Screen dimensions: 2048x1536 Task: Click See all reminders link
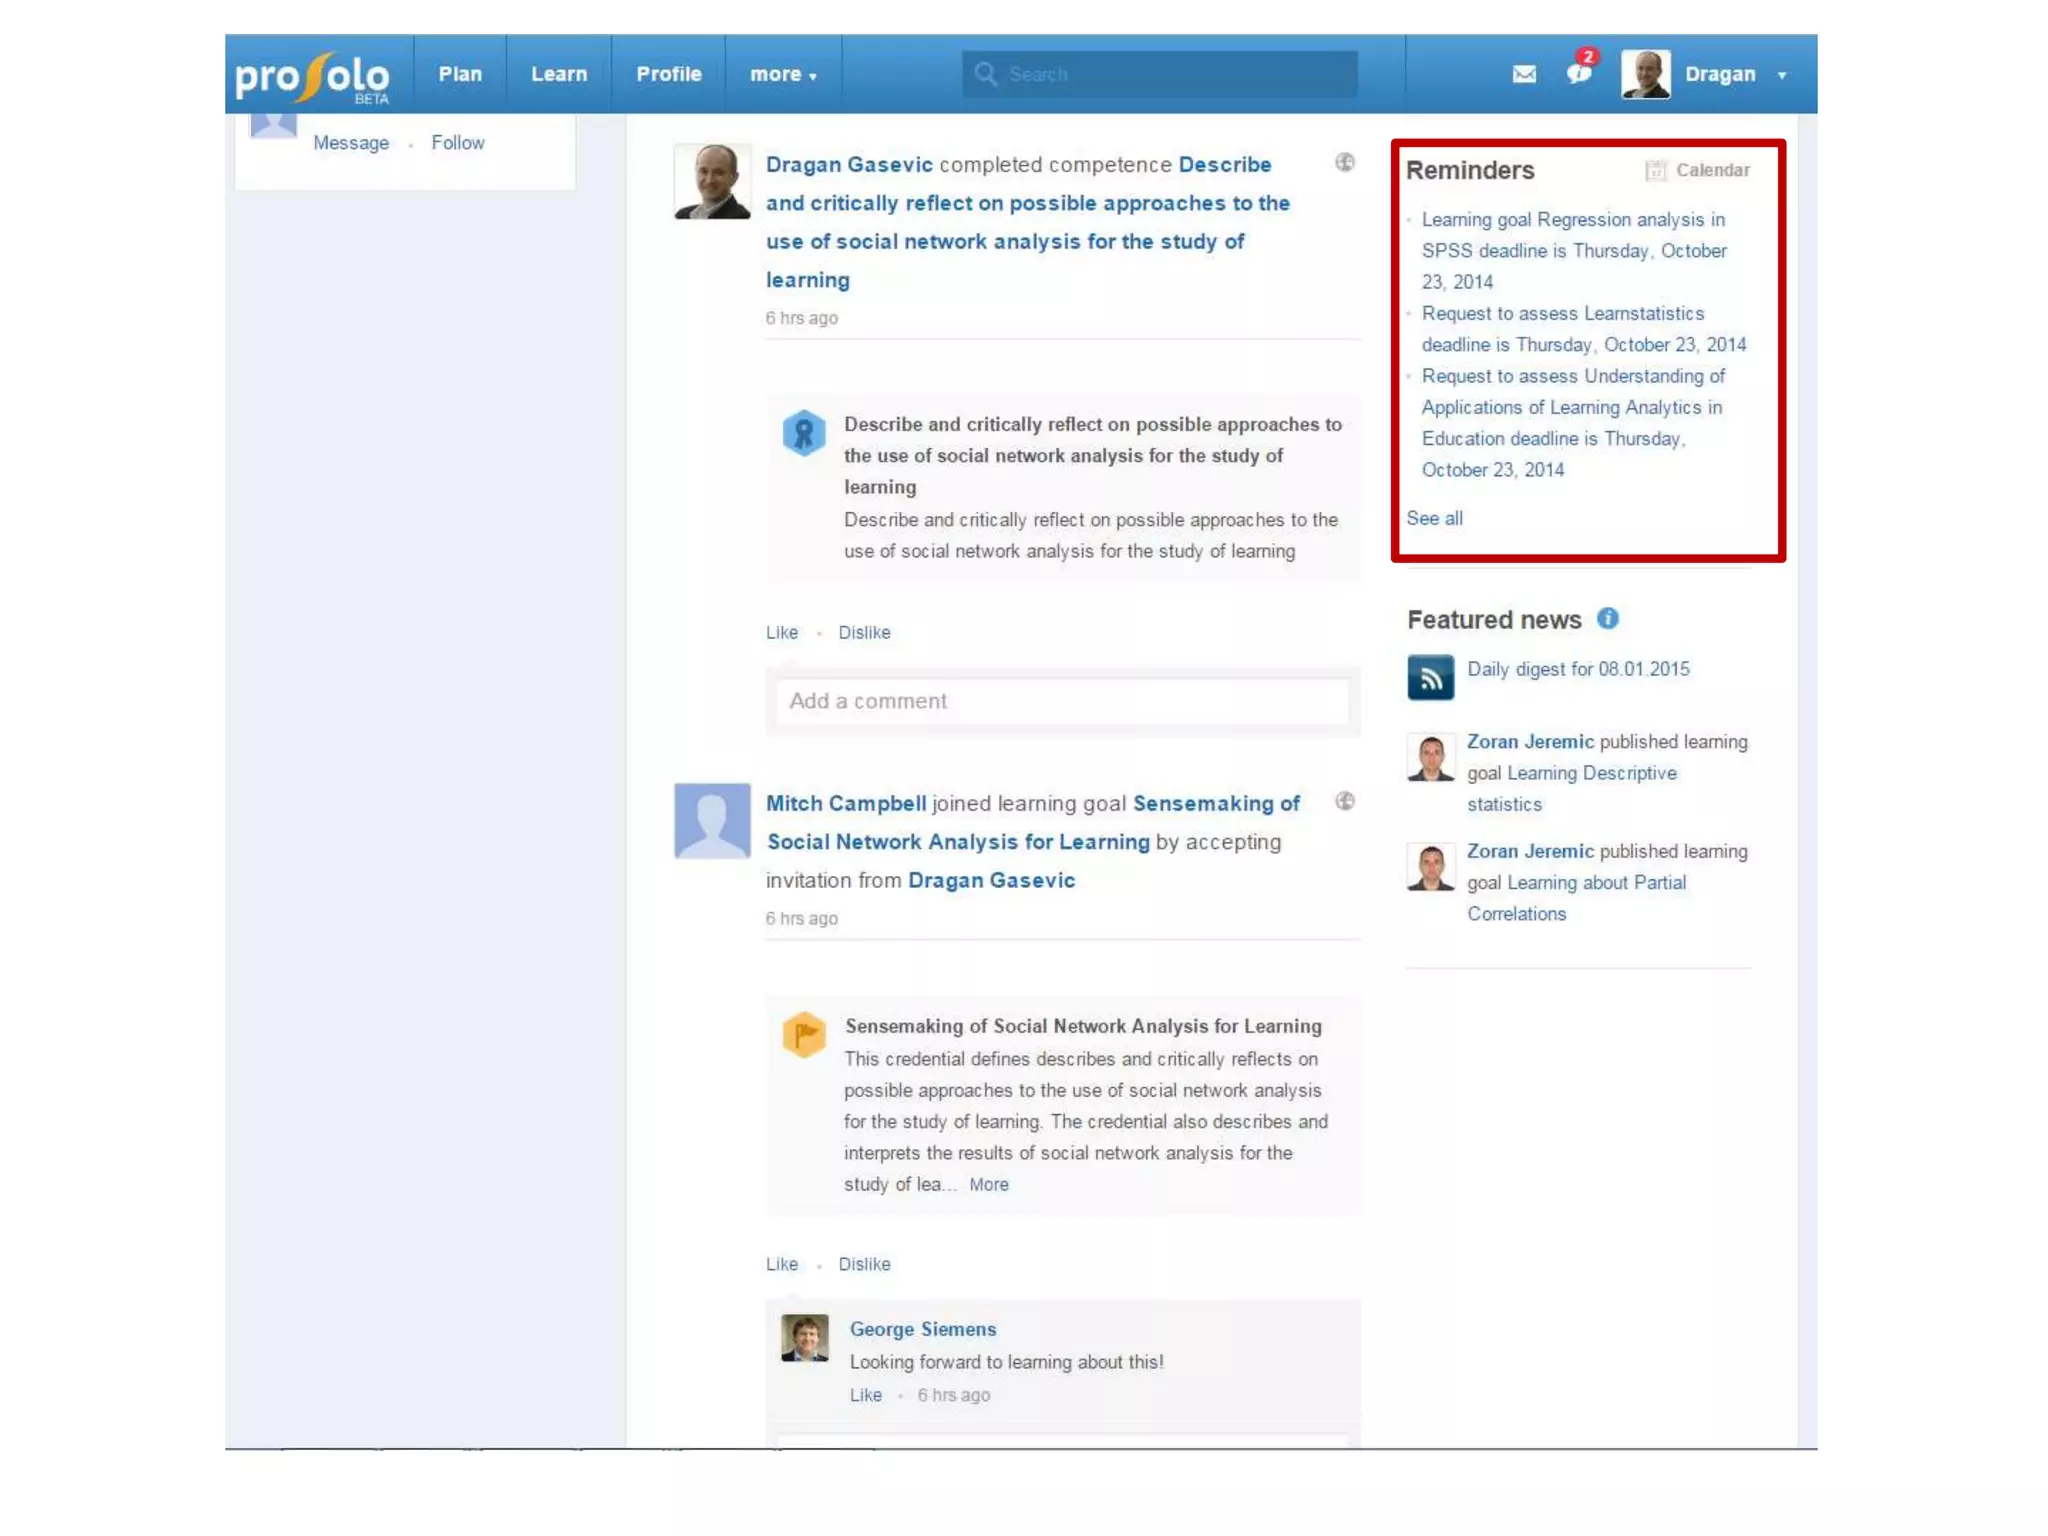tap(1434, 518)
